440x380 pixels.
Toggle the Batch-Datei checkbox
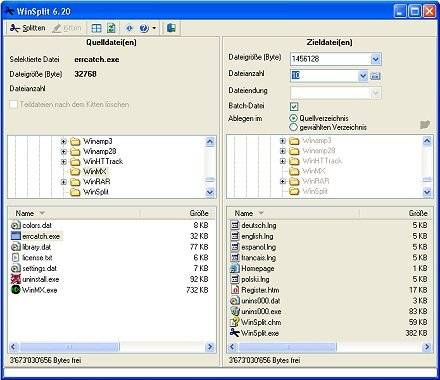coord(294,106)
